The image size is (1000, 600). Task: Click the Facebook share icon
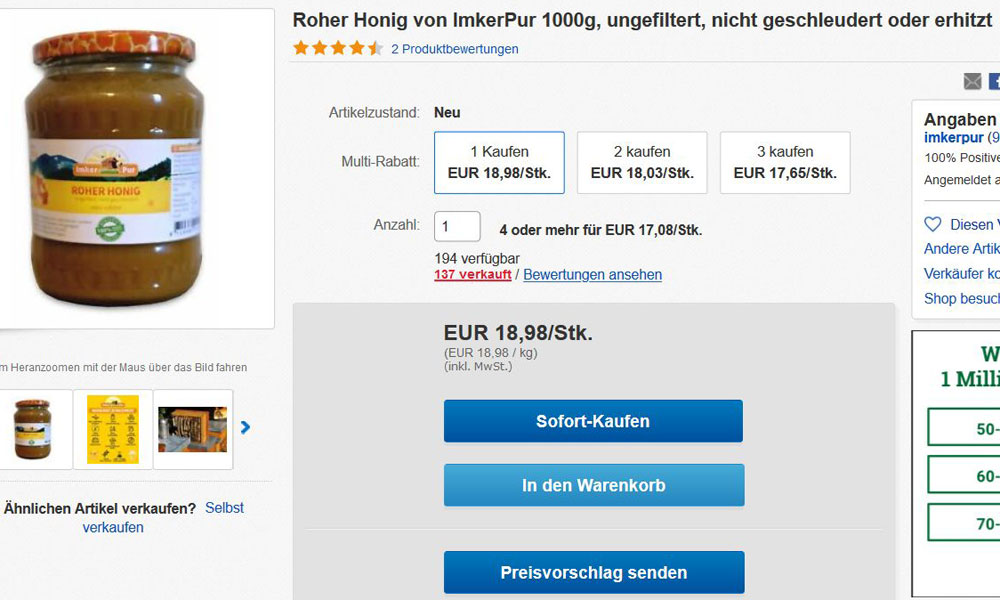click(x=994, y=81)
